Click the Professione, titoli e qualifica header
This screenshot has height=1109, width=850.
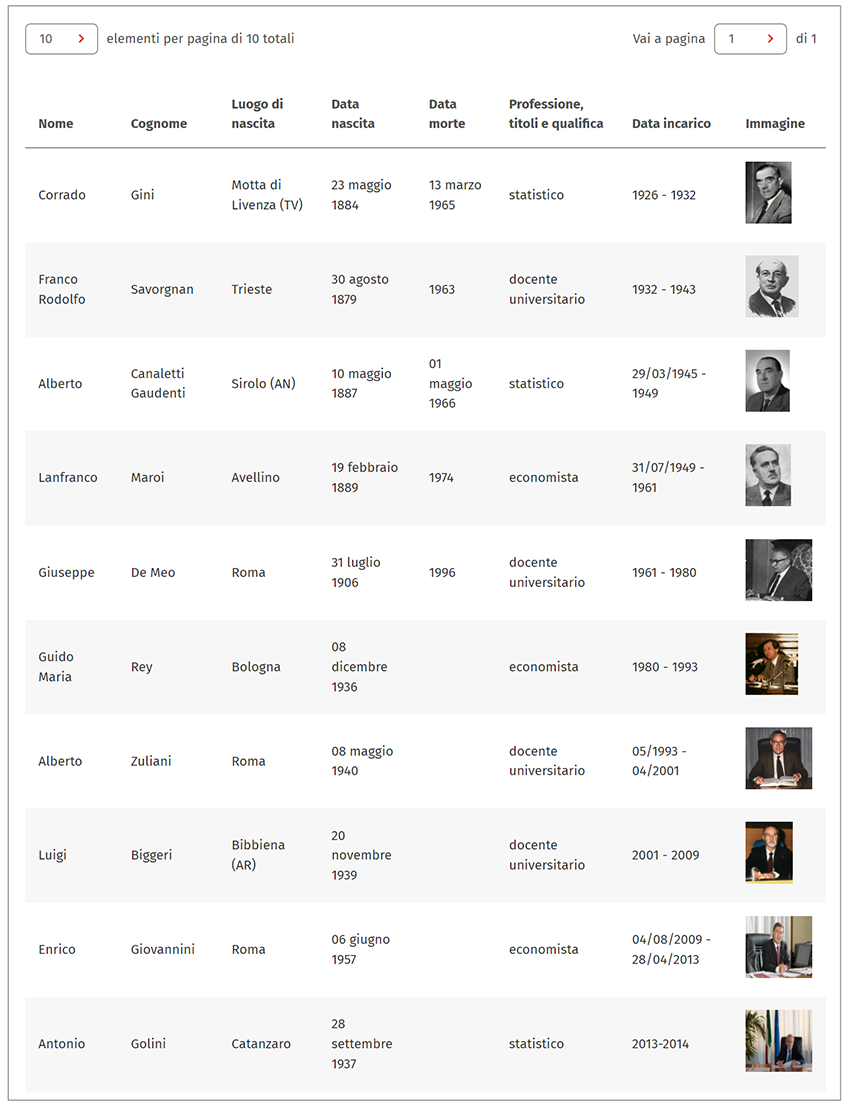(556, 114)
